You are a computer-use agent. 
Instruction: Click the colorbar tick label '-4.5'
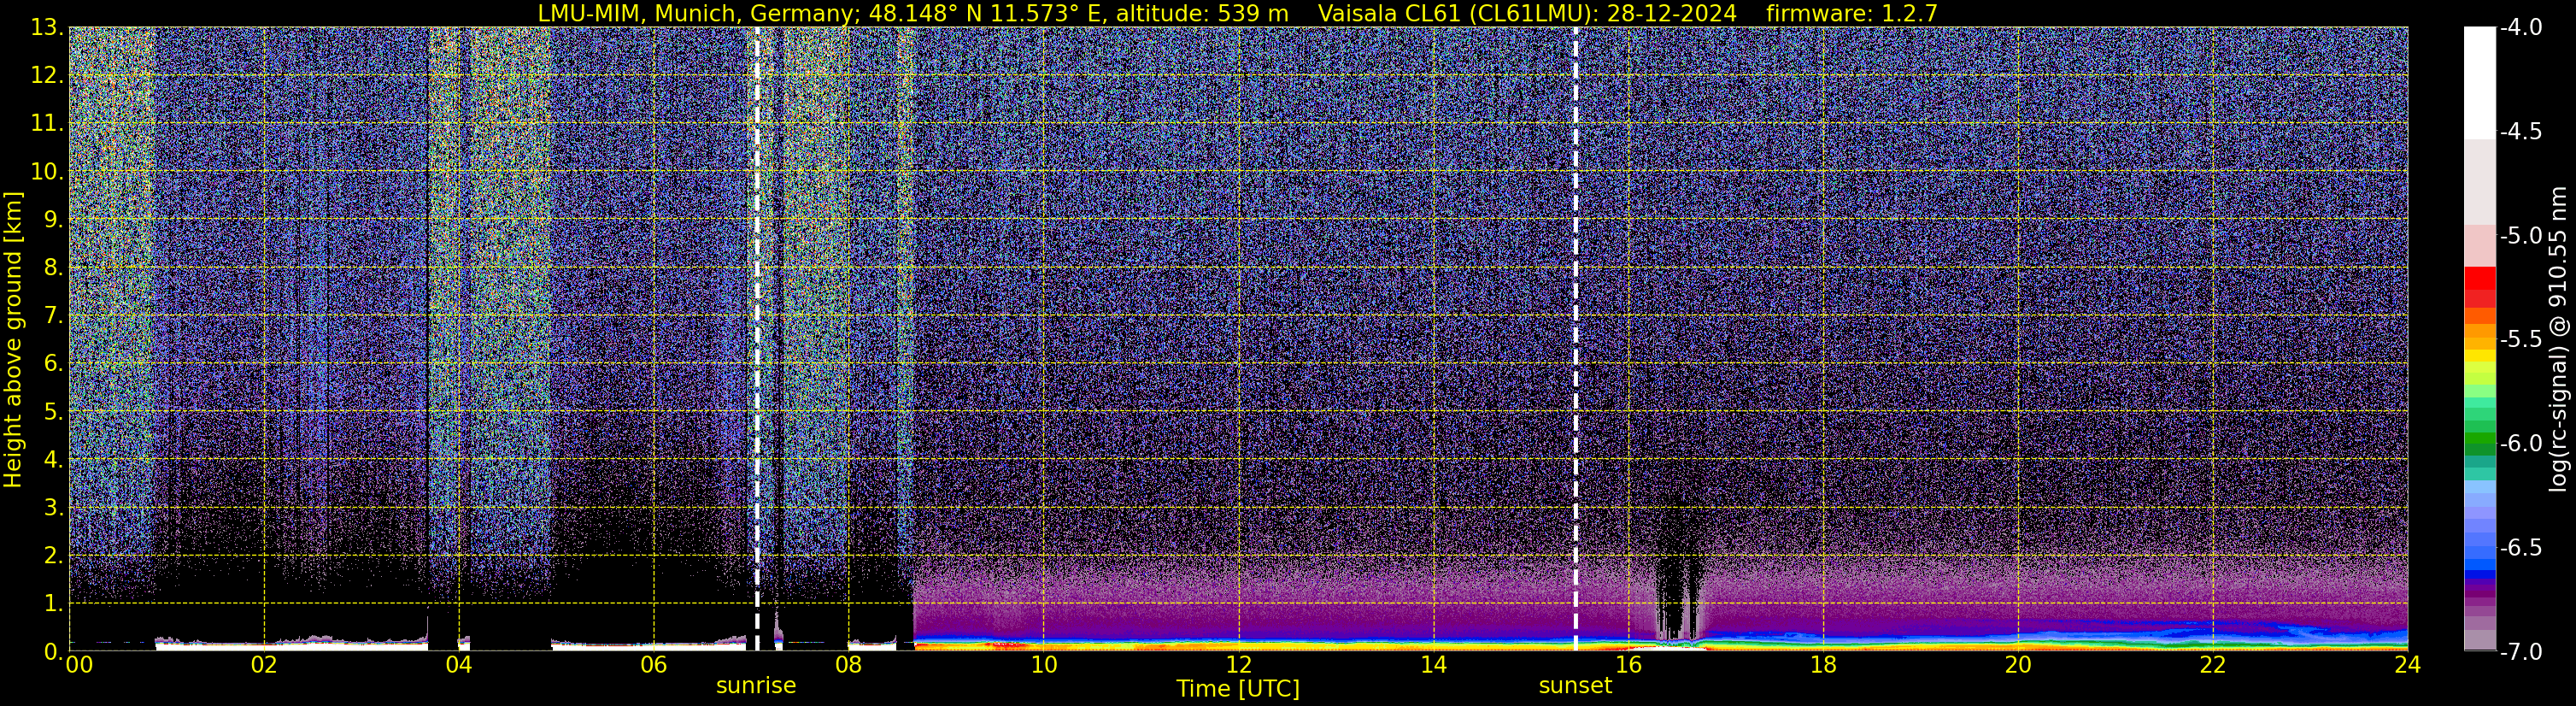coord(2520,132)
